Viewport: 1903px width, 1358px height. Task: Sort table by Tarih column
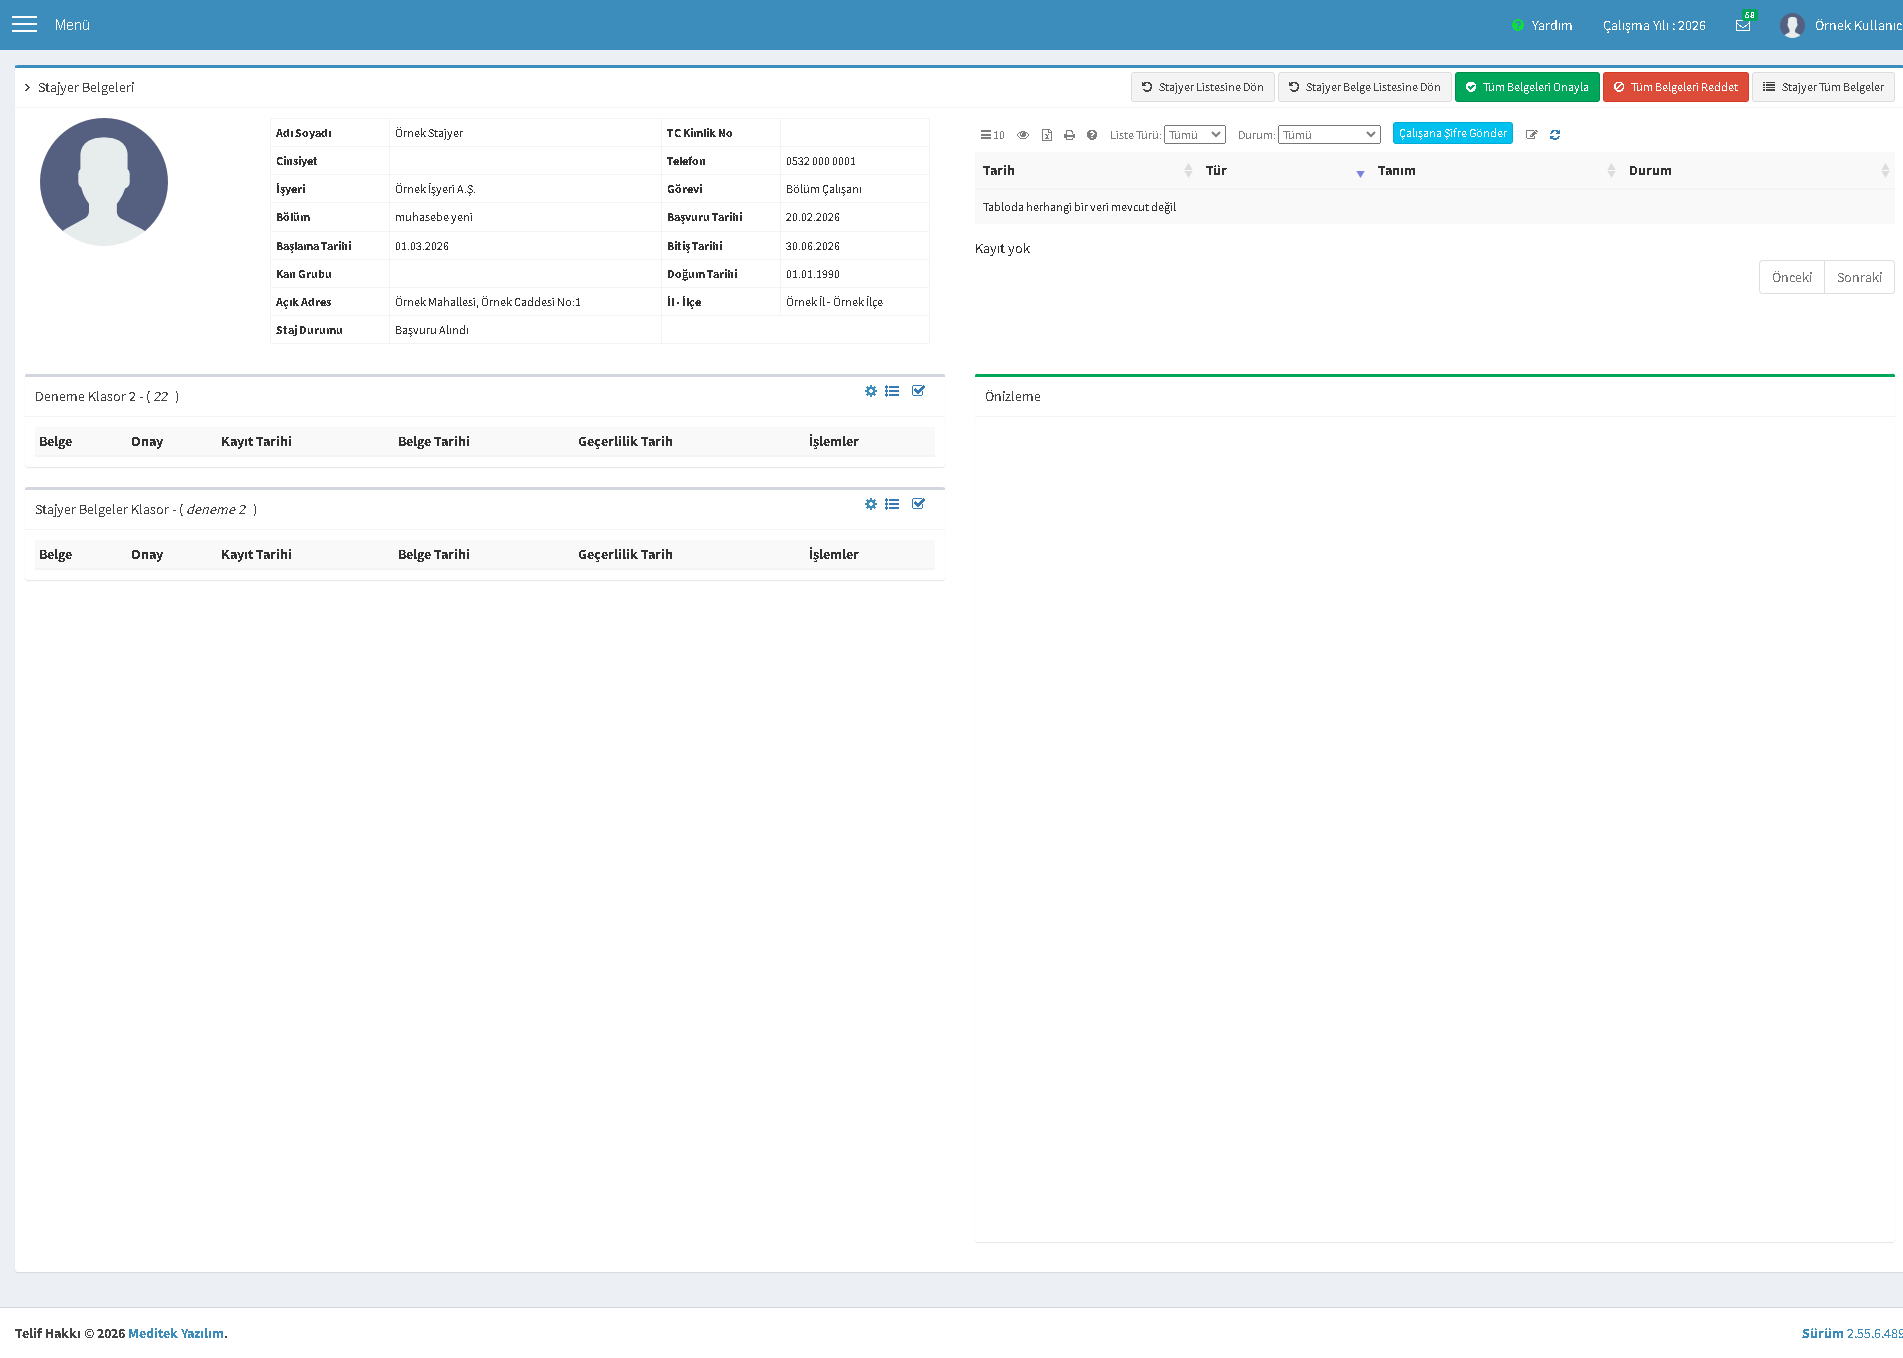(1086, 171)
